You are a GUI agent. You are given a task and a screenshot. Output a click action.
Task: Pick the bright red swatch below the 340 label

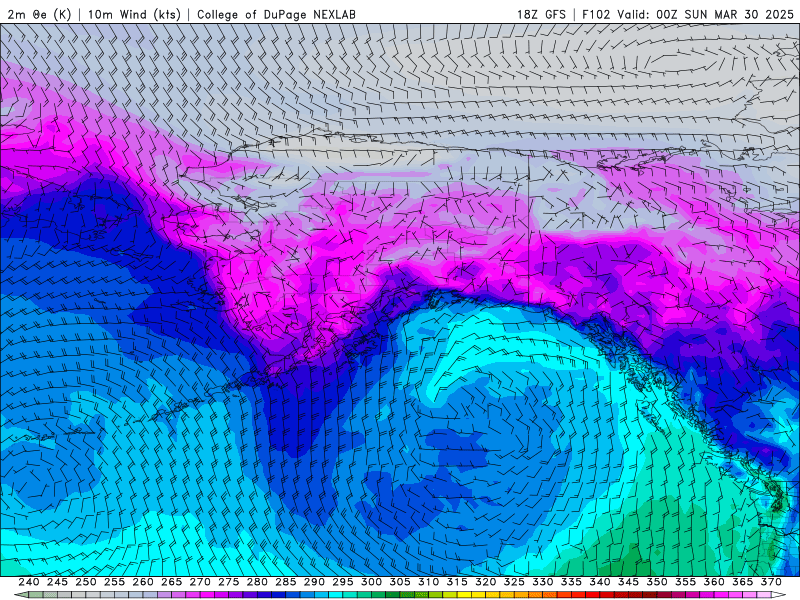[593, 595]
